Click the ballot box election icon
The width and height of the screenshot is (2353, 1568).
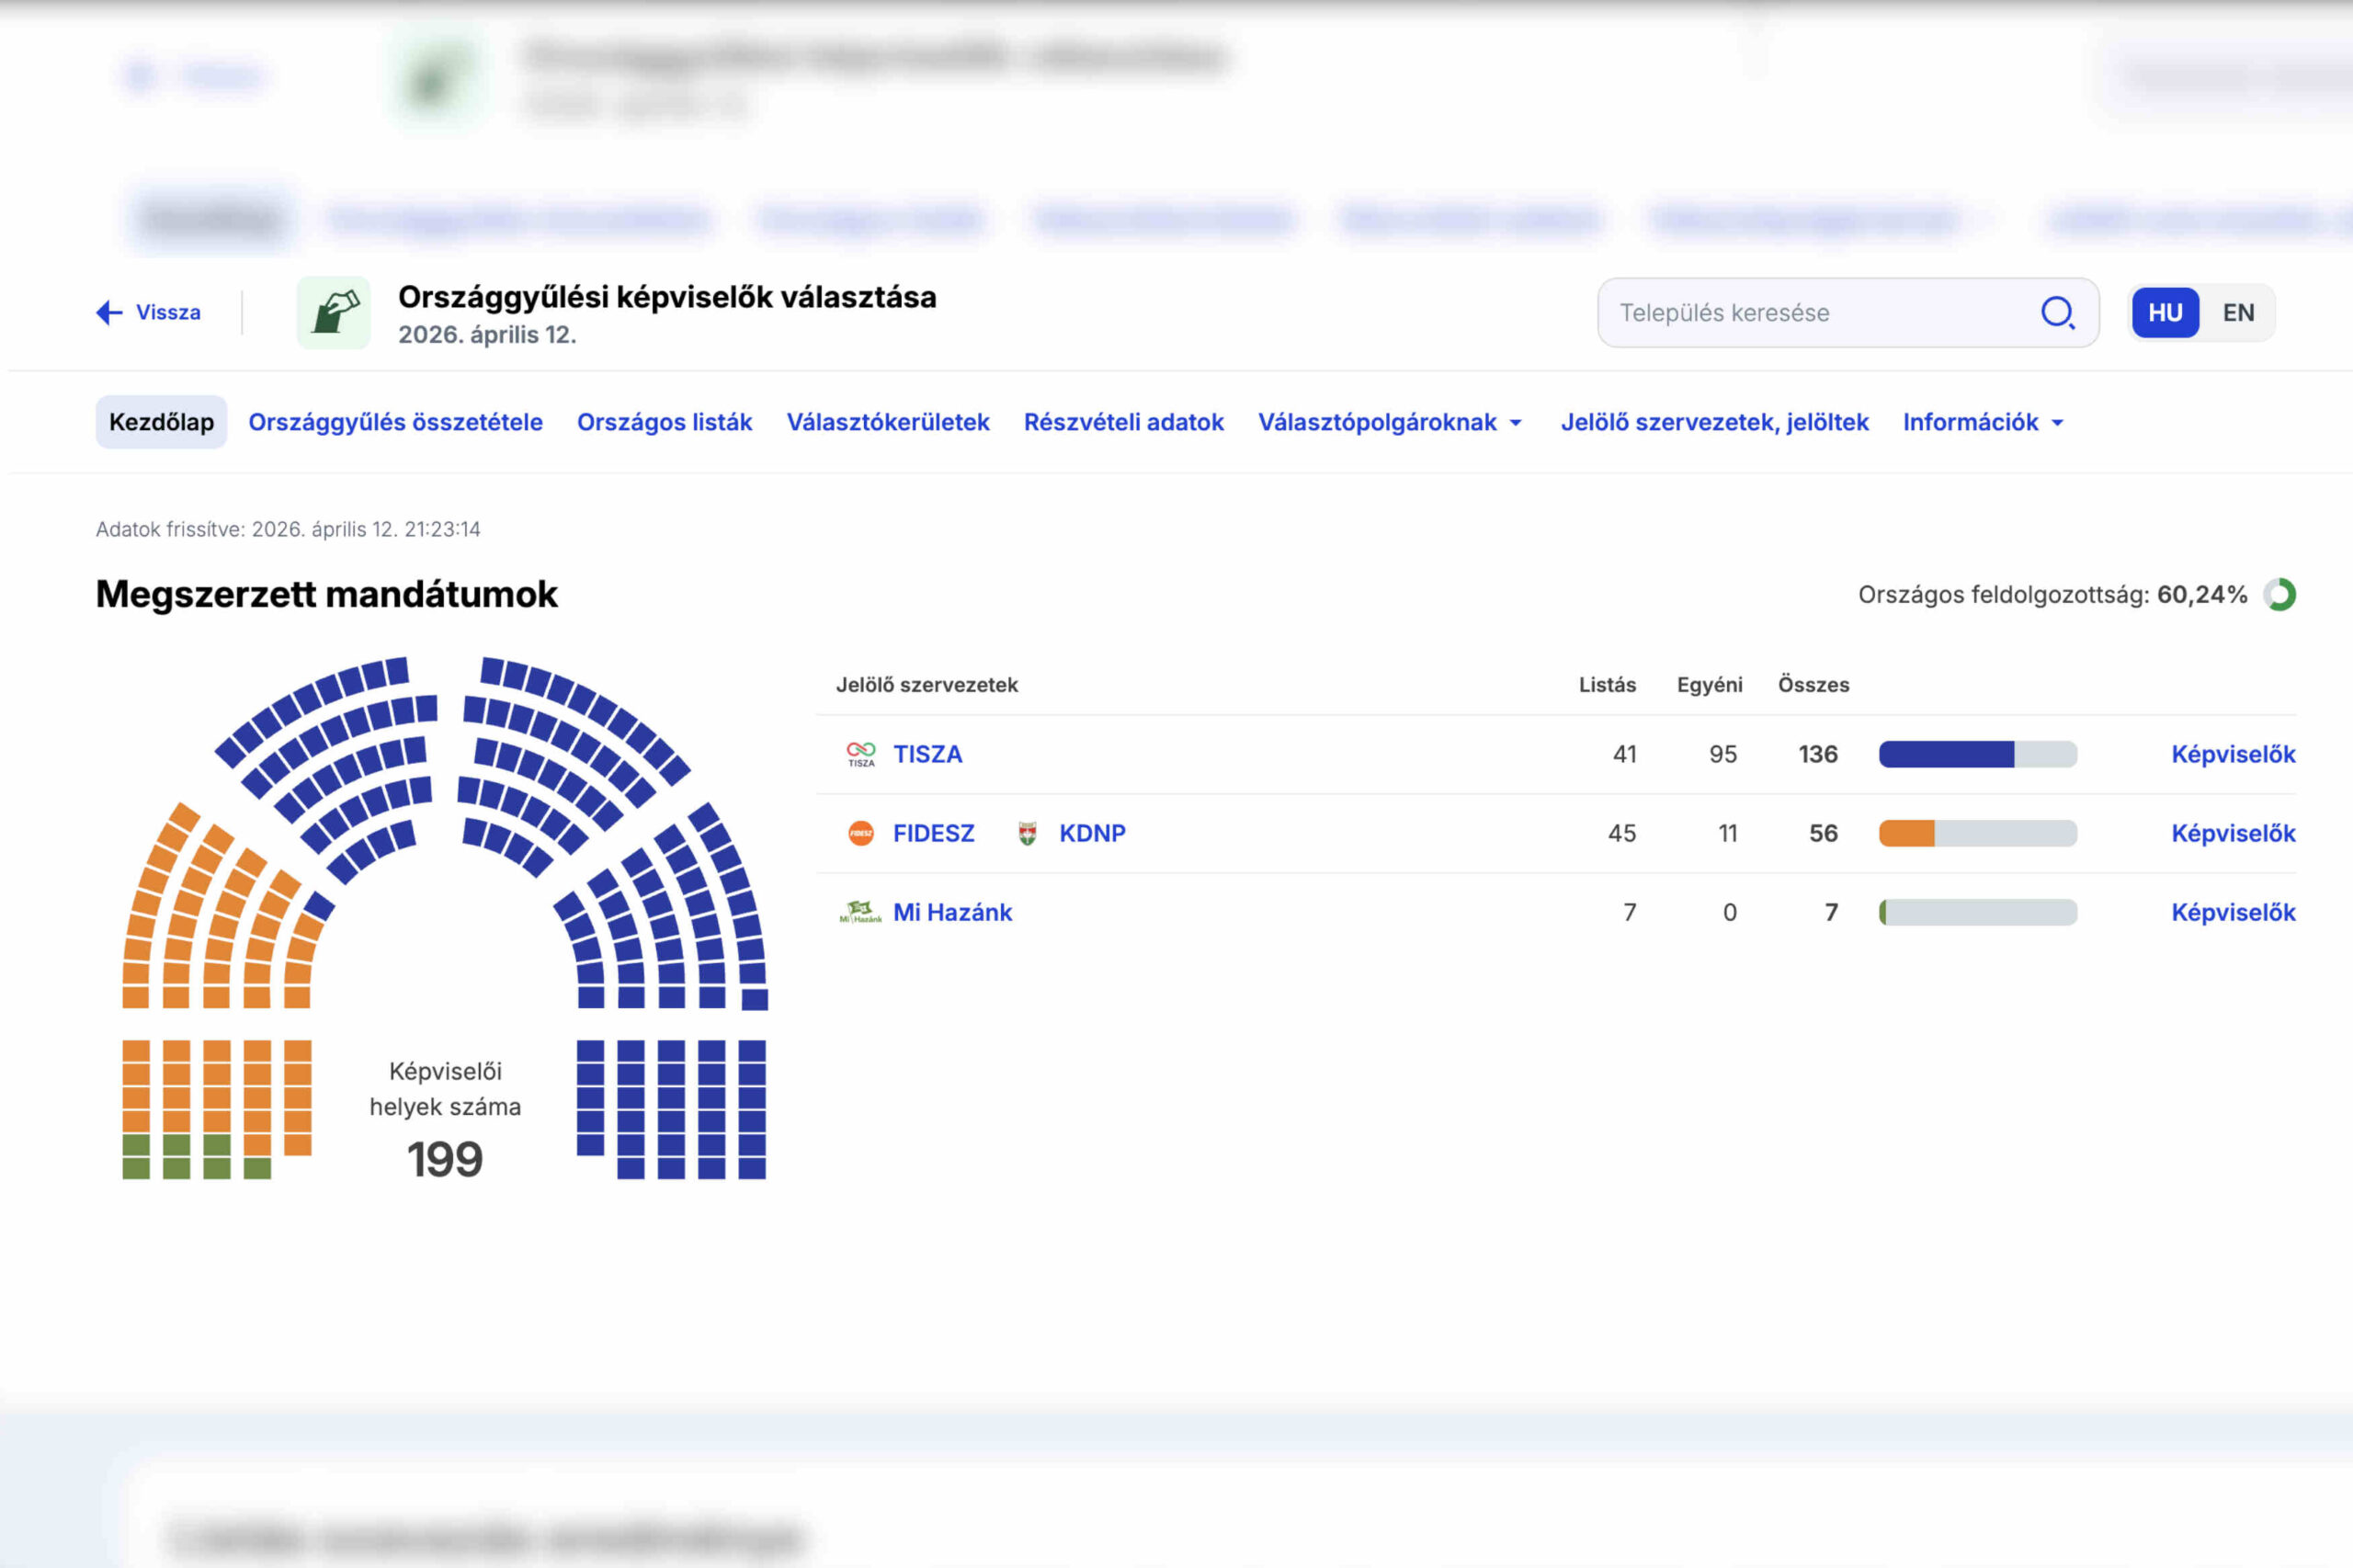[334, 313]
